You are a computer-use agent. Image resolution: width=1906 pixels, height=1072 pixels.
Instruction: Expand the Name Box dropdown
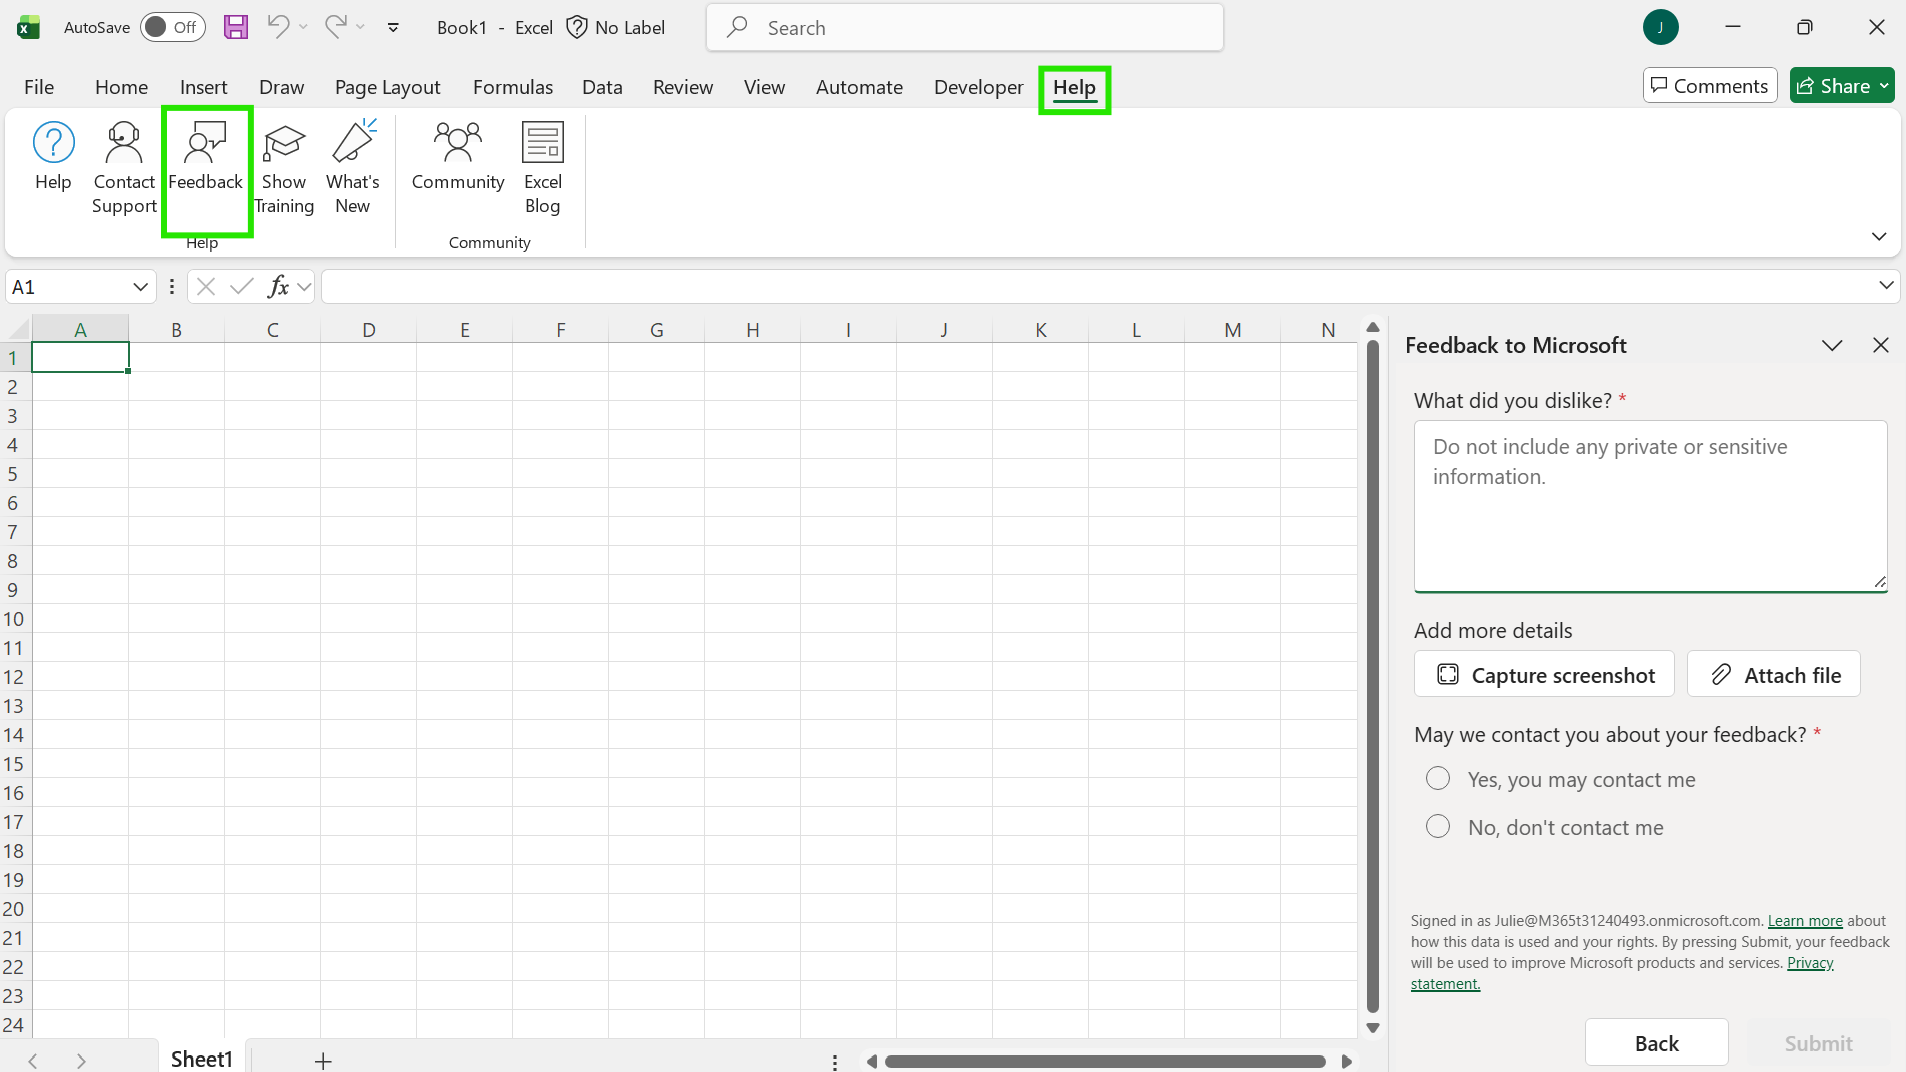tap(141, 287)
